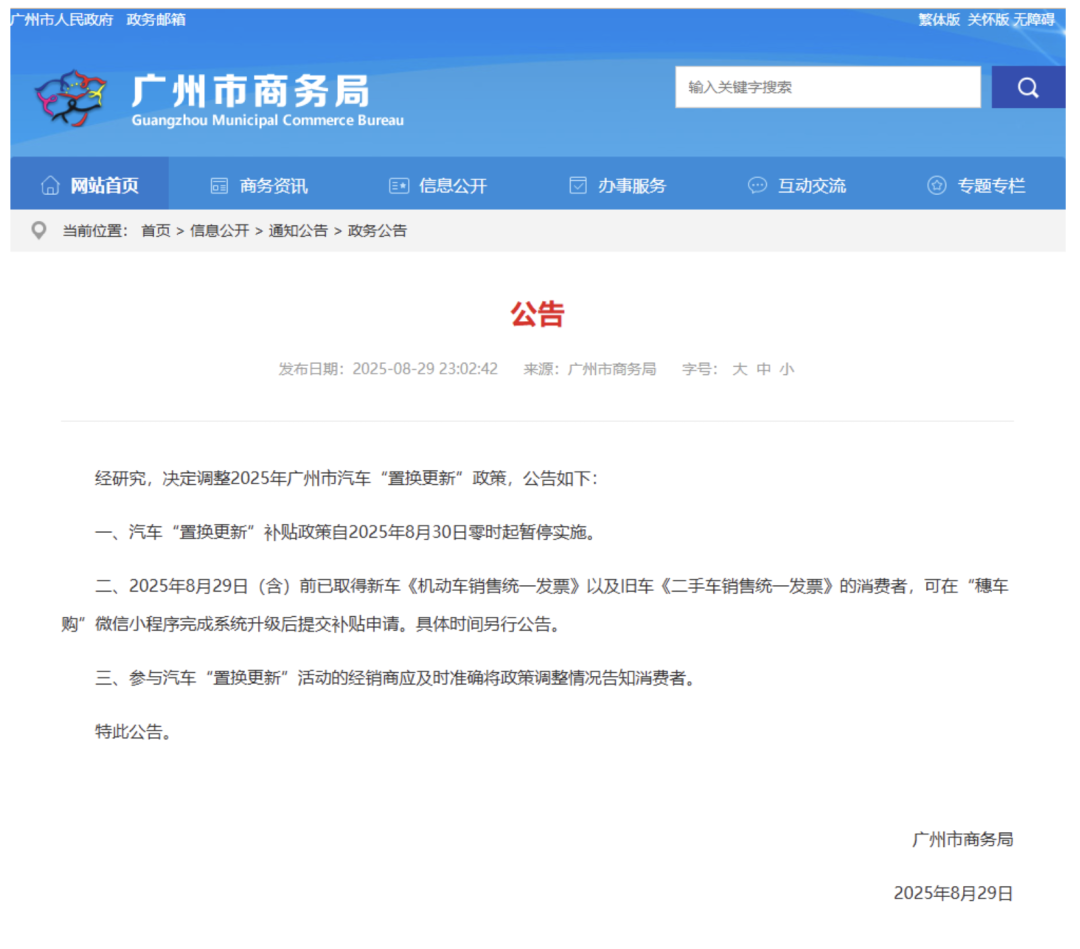Open the 办事服务 menu item

click(632, 186)
